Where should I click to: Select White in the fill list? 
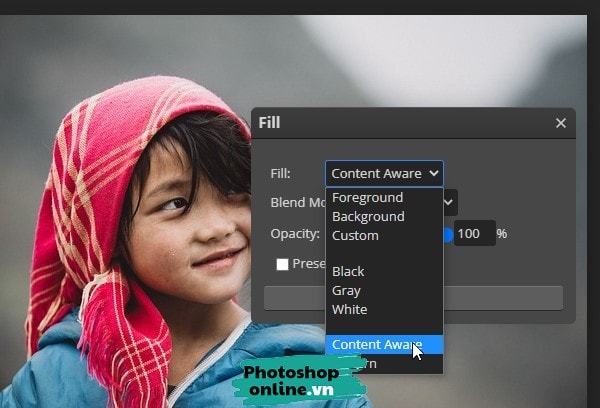(349, 310)
